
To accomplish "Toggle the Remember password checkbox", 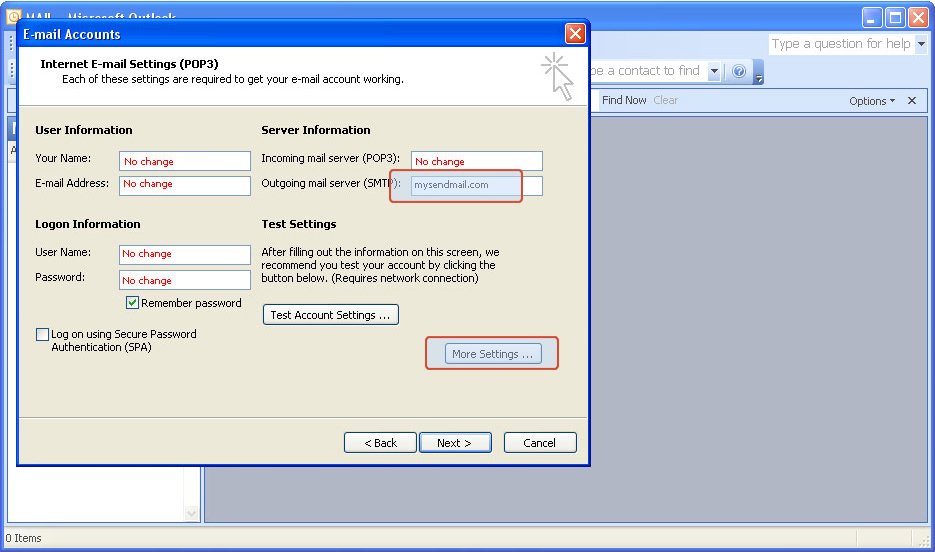I will coord(132,303).
